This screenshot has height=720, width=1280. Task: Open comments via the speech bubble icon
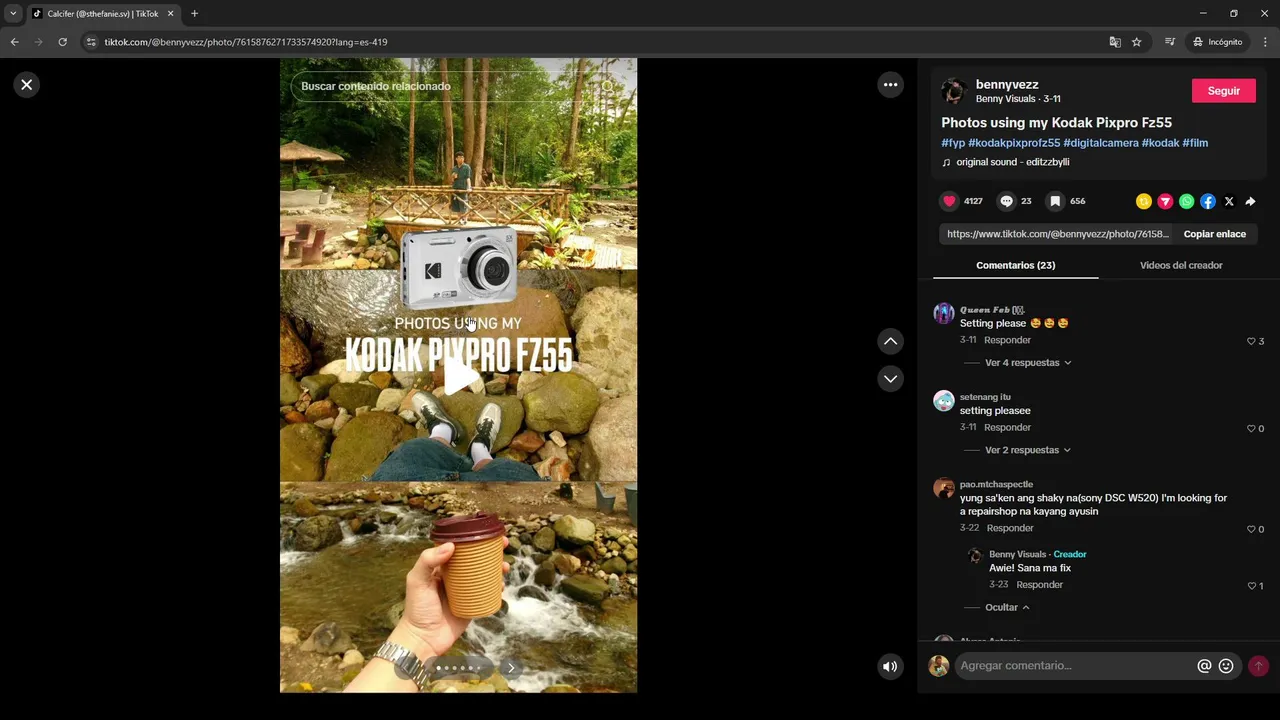pyautogui.click(x=1006, y=201)
